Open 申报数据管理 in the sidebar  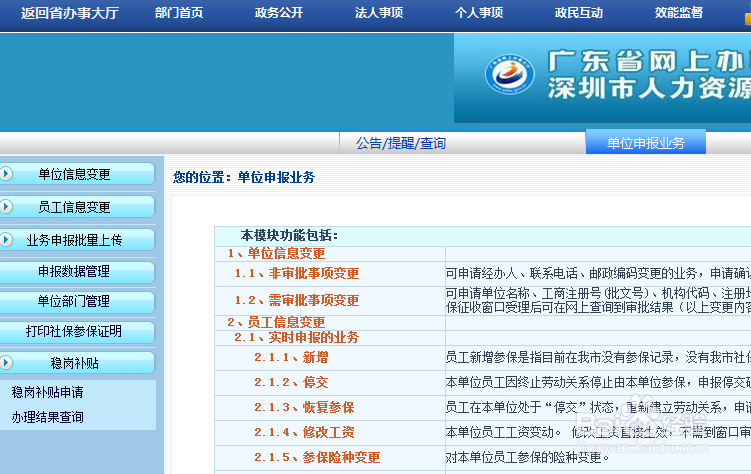[x=77, y=271]
